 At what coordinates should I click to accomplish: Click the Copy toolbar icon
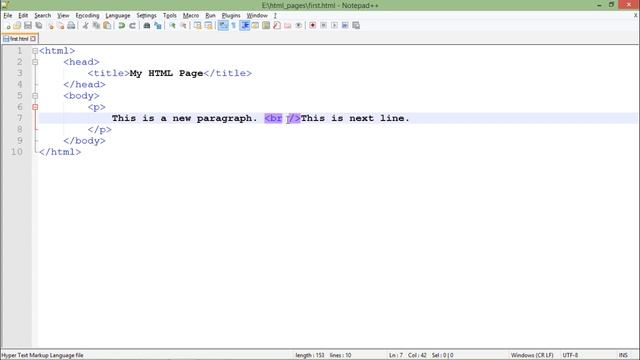(x=96, y=26)
